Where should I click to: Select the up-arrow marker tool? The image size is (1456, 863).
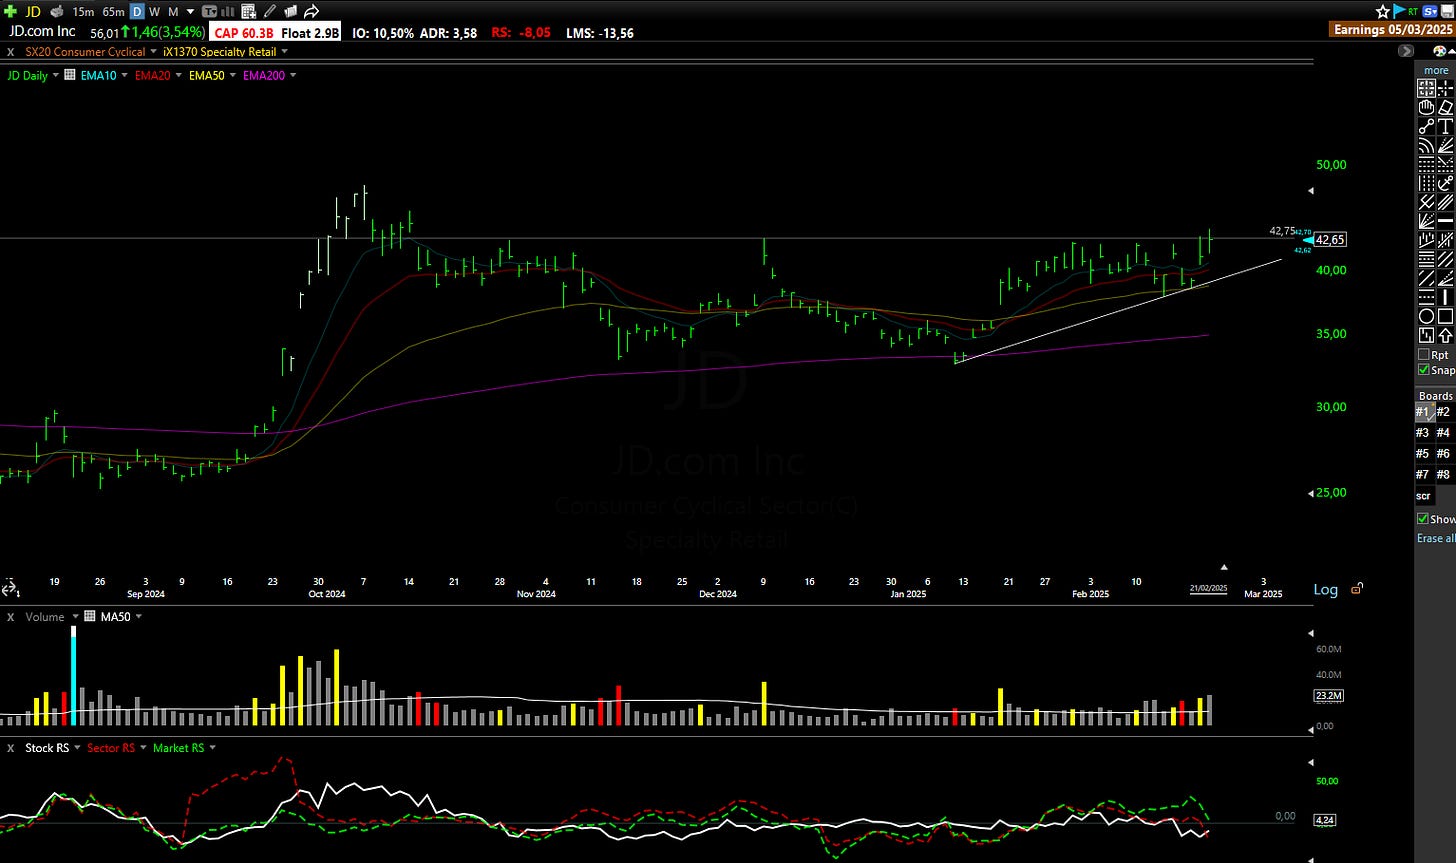(1446, 336)
